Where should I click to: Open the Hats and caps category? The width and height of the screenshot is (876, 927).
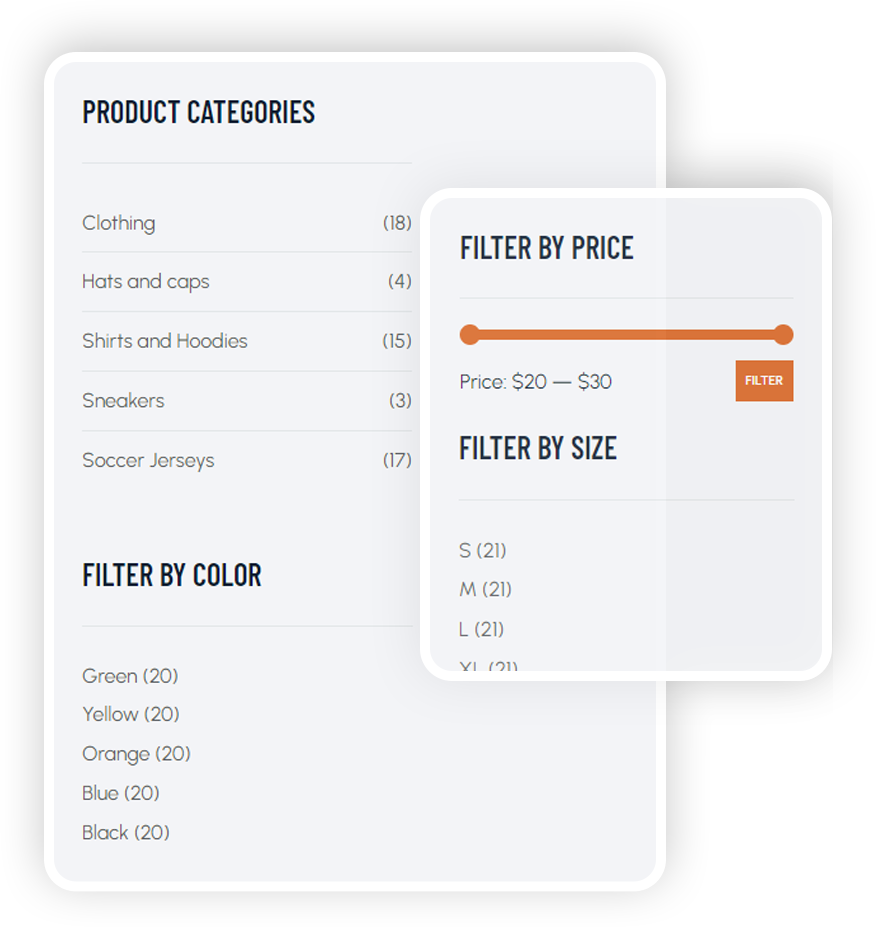click(146, 282)
